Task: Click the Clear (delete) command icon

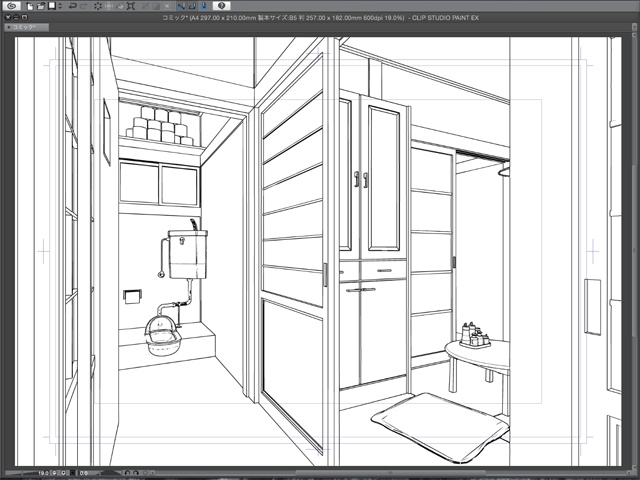Action: (98, 6)
